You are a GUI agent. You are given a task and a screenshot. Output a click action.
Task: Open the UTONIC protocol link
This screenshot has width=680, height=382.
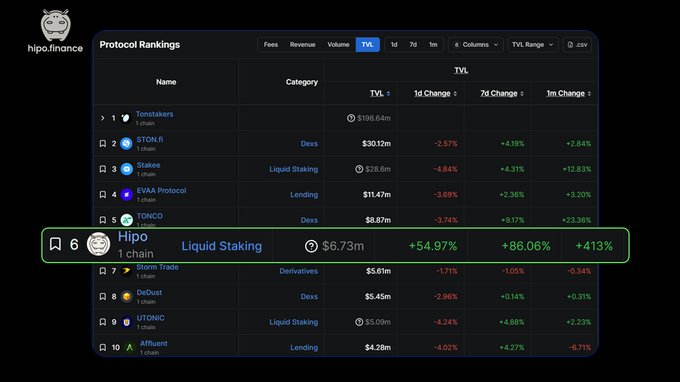(x=150, y=318)
